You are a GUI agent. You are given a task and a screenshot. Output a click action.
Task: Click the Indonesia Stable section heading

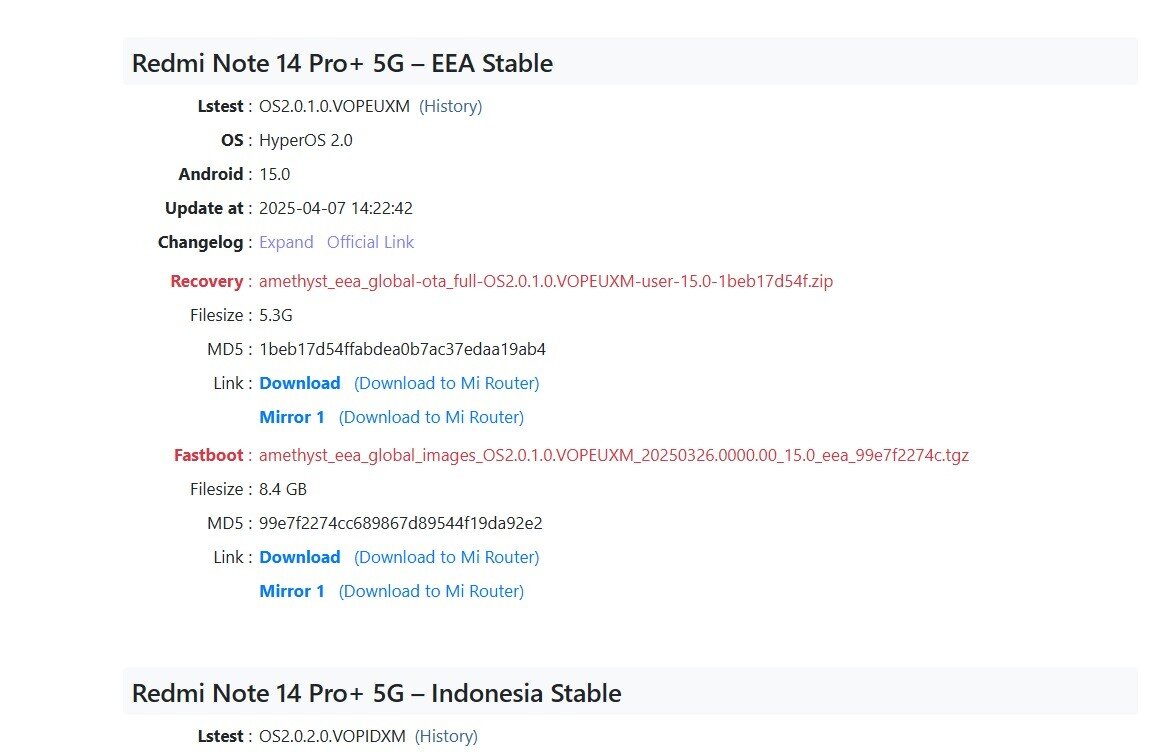[376, 693]
